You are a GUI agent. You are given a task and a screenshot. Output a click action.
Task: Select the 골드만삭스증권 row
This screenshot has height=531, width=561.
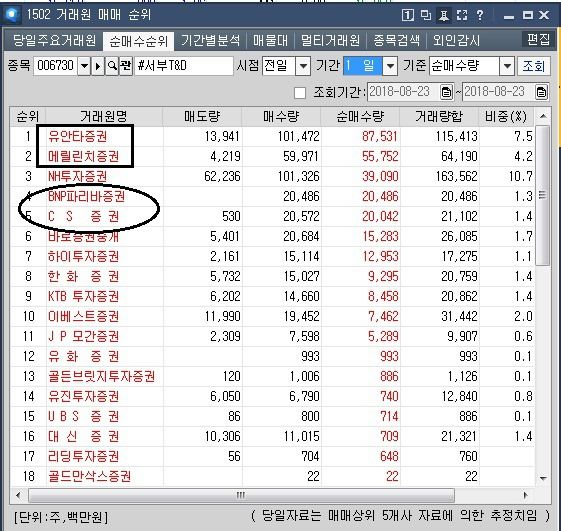point(272,477)
